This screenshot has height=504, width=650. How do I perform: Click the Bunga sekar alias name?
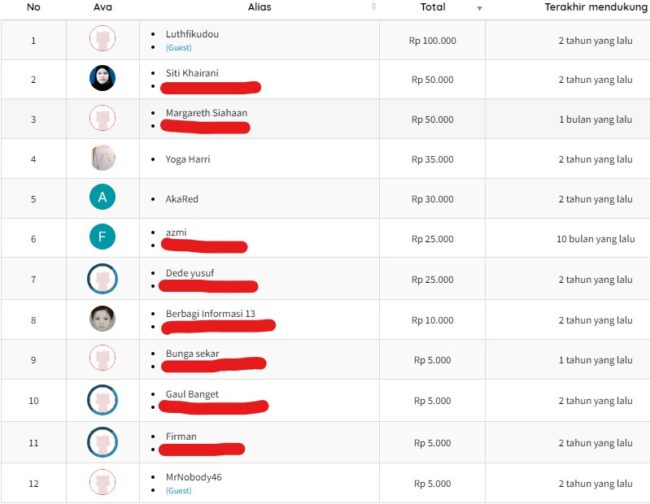tap(192, 354)
